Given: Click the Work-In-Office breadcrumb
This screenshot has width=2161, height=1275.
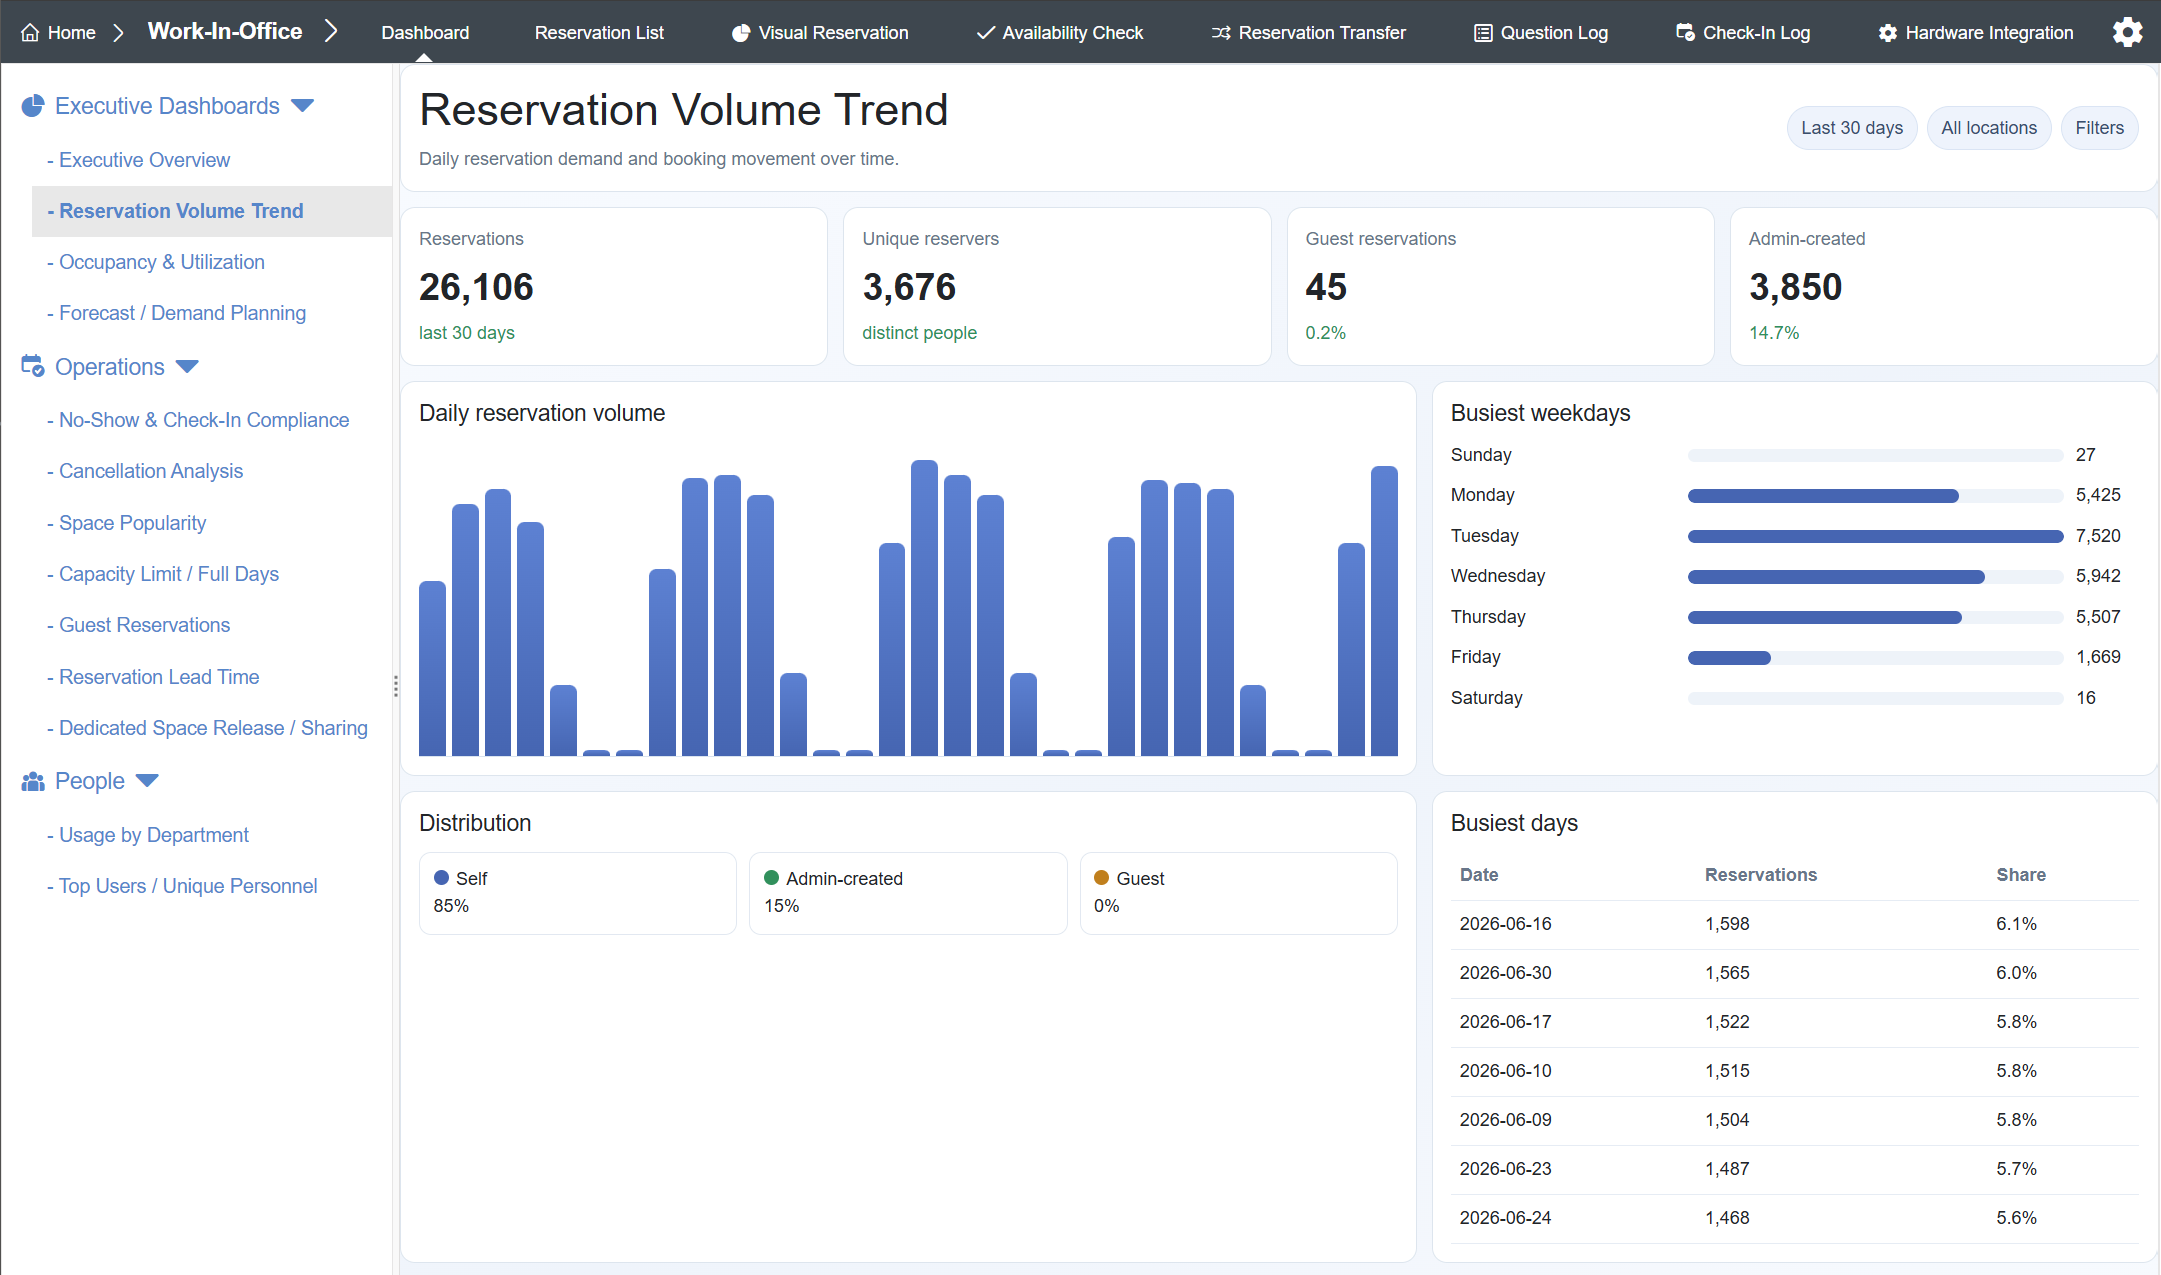Looking at the screenshot, I should click(225, 32).
